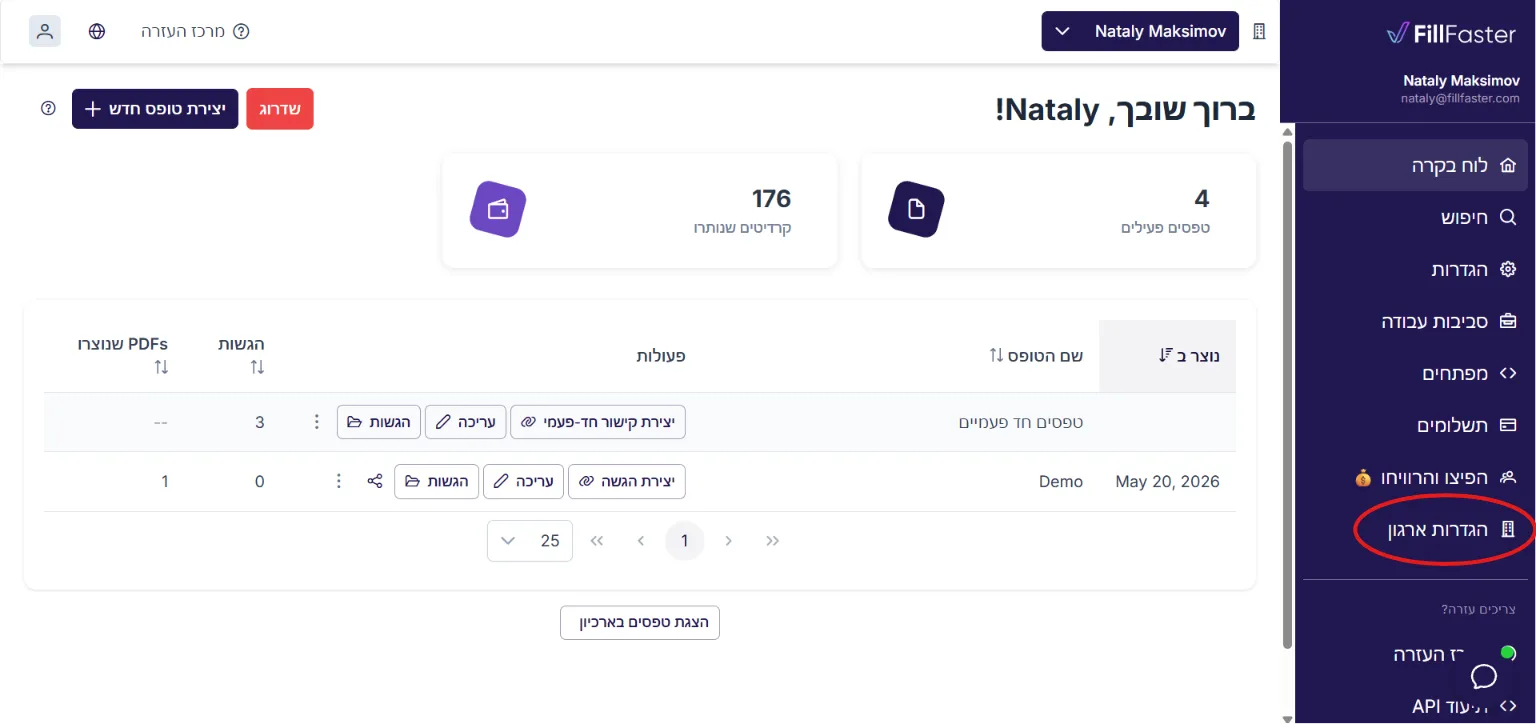Open the language globe icon

97,31
